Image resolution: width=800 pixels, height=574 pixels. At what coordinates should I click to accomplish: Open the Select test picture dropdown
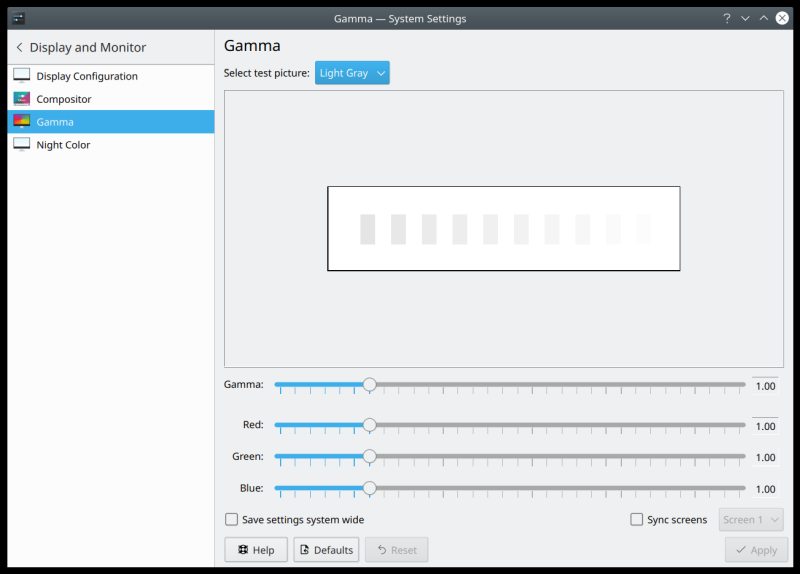tap(352, 73)
